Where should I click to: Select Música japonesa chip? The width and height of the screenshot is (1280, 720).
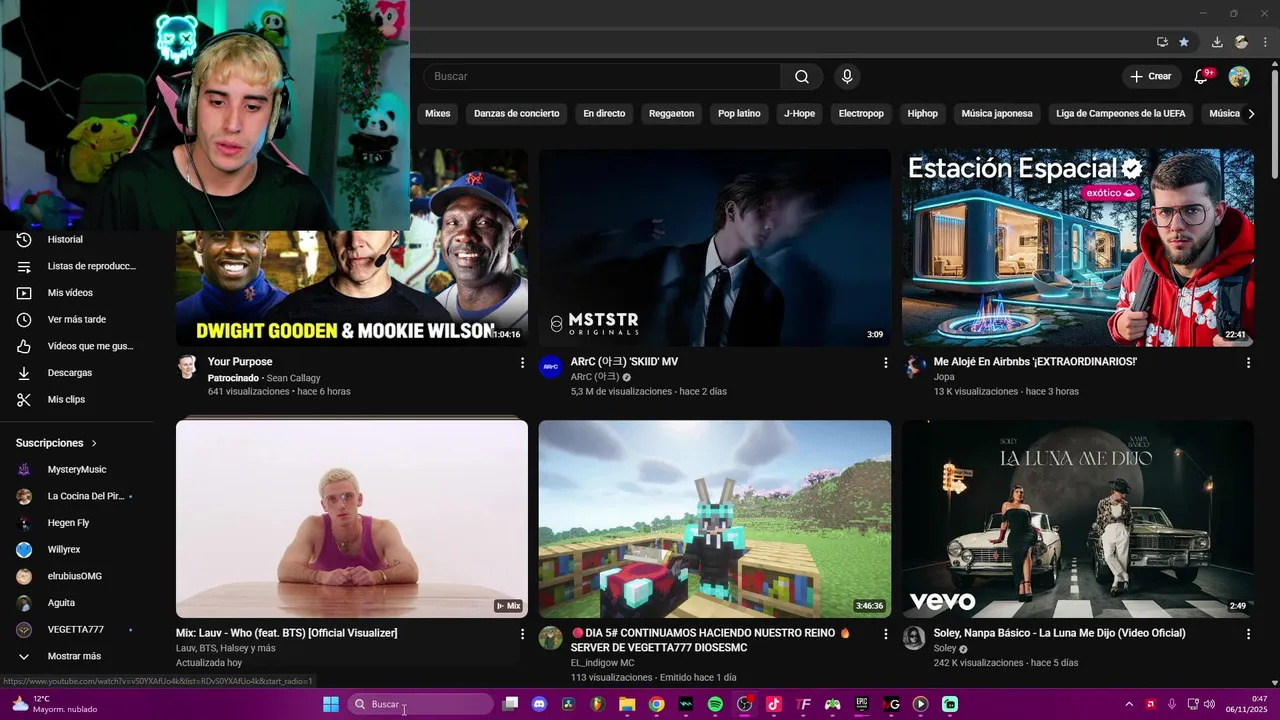997,114
